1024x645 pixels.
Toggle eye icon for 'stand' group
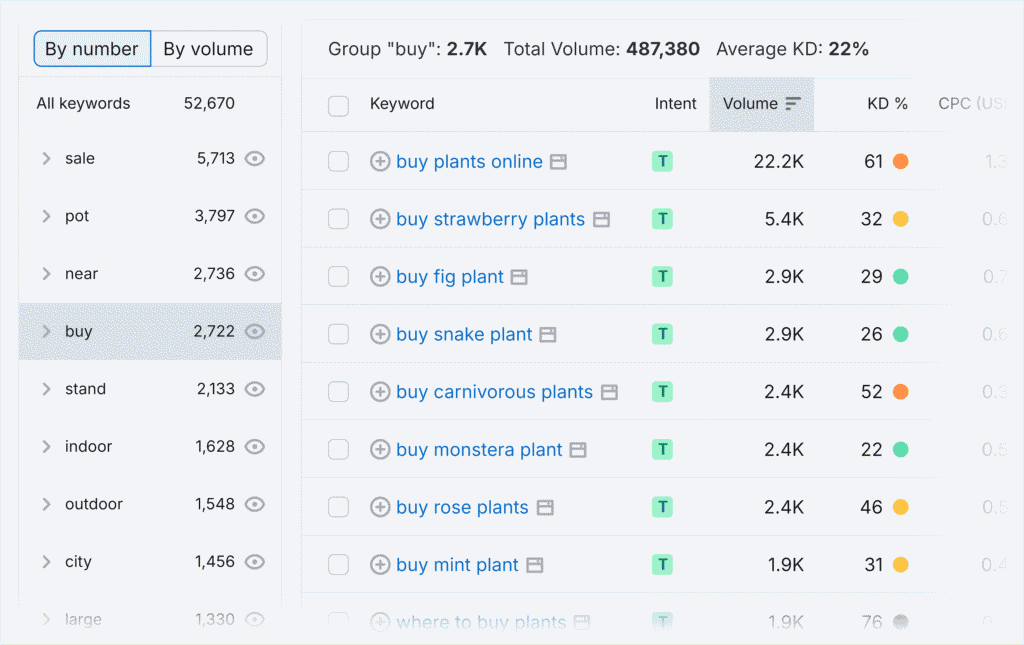pos(255,389)
